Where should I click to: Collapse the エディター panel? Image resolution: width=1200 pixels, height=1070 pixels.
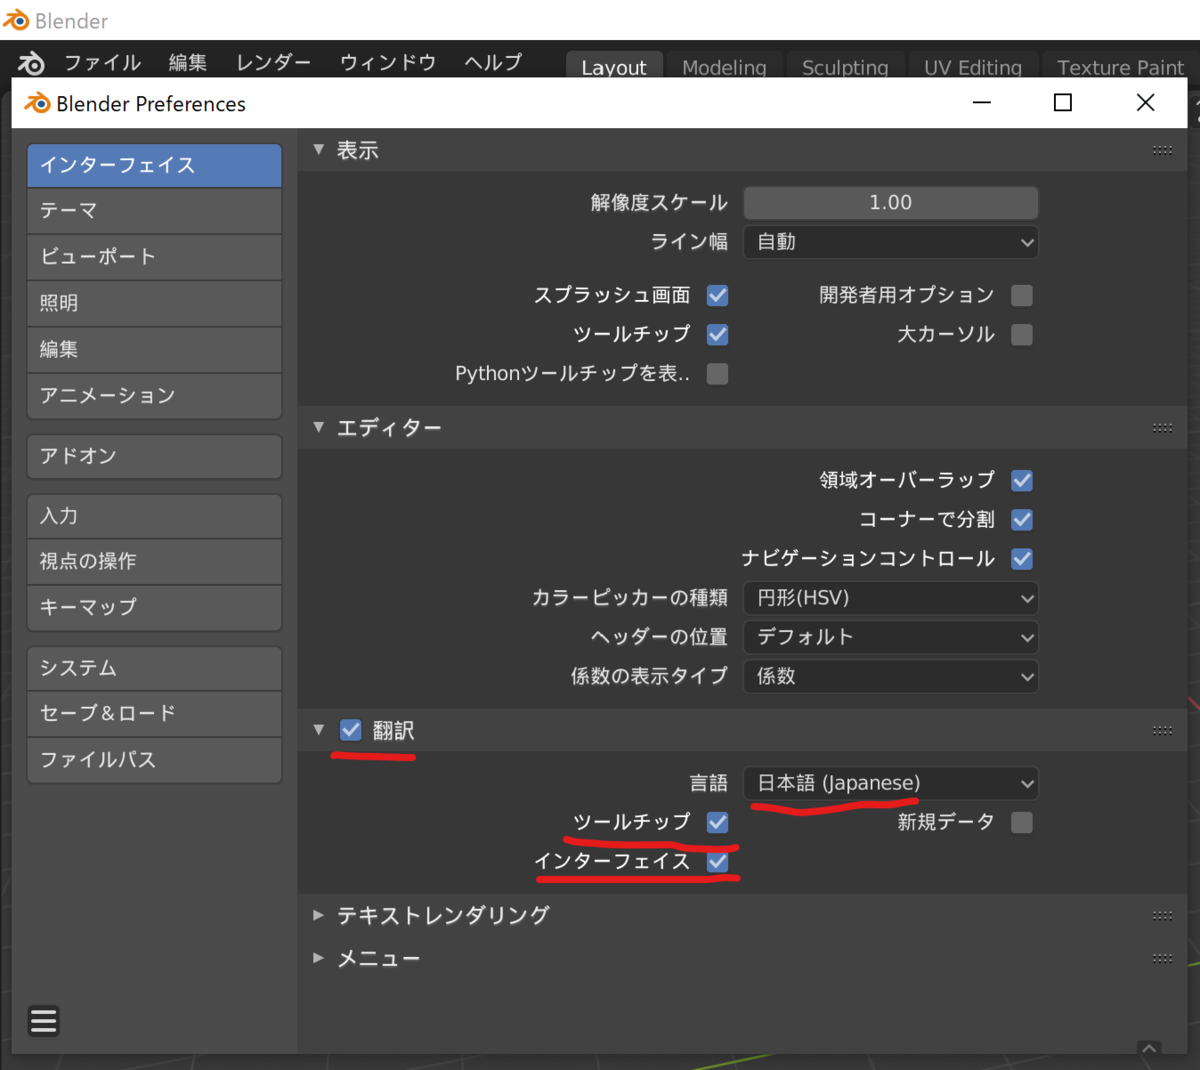(x=319, y=427)
